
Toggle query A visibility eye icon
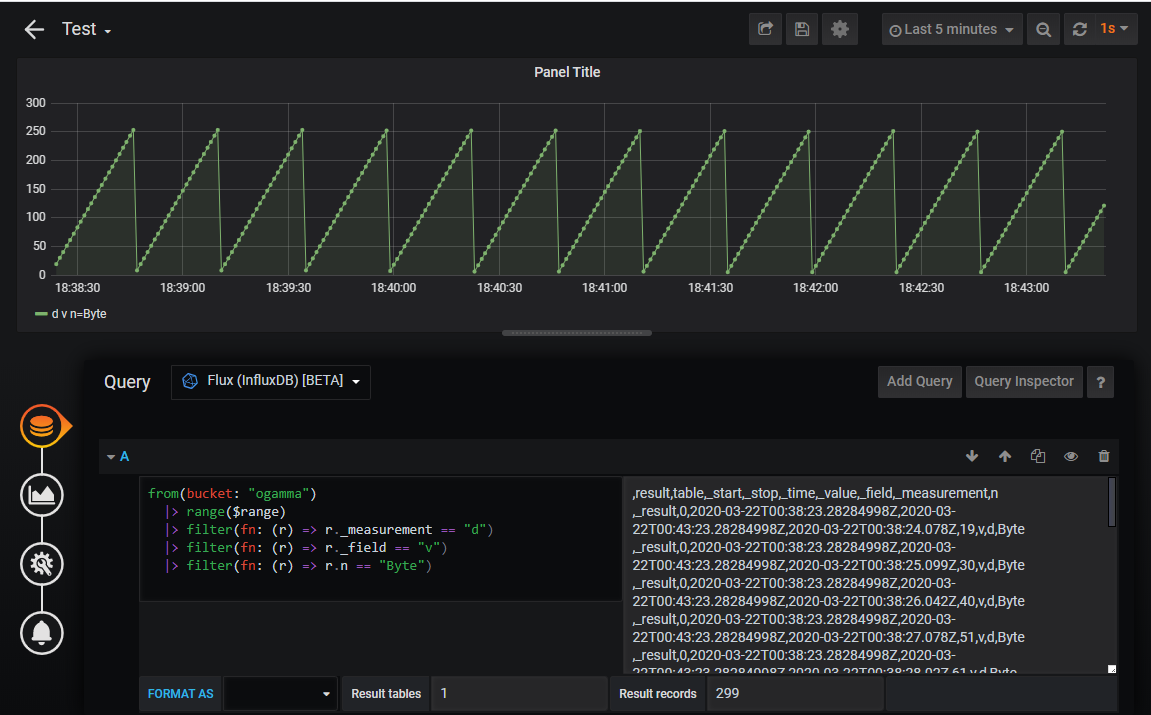(1071, 456)
